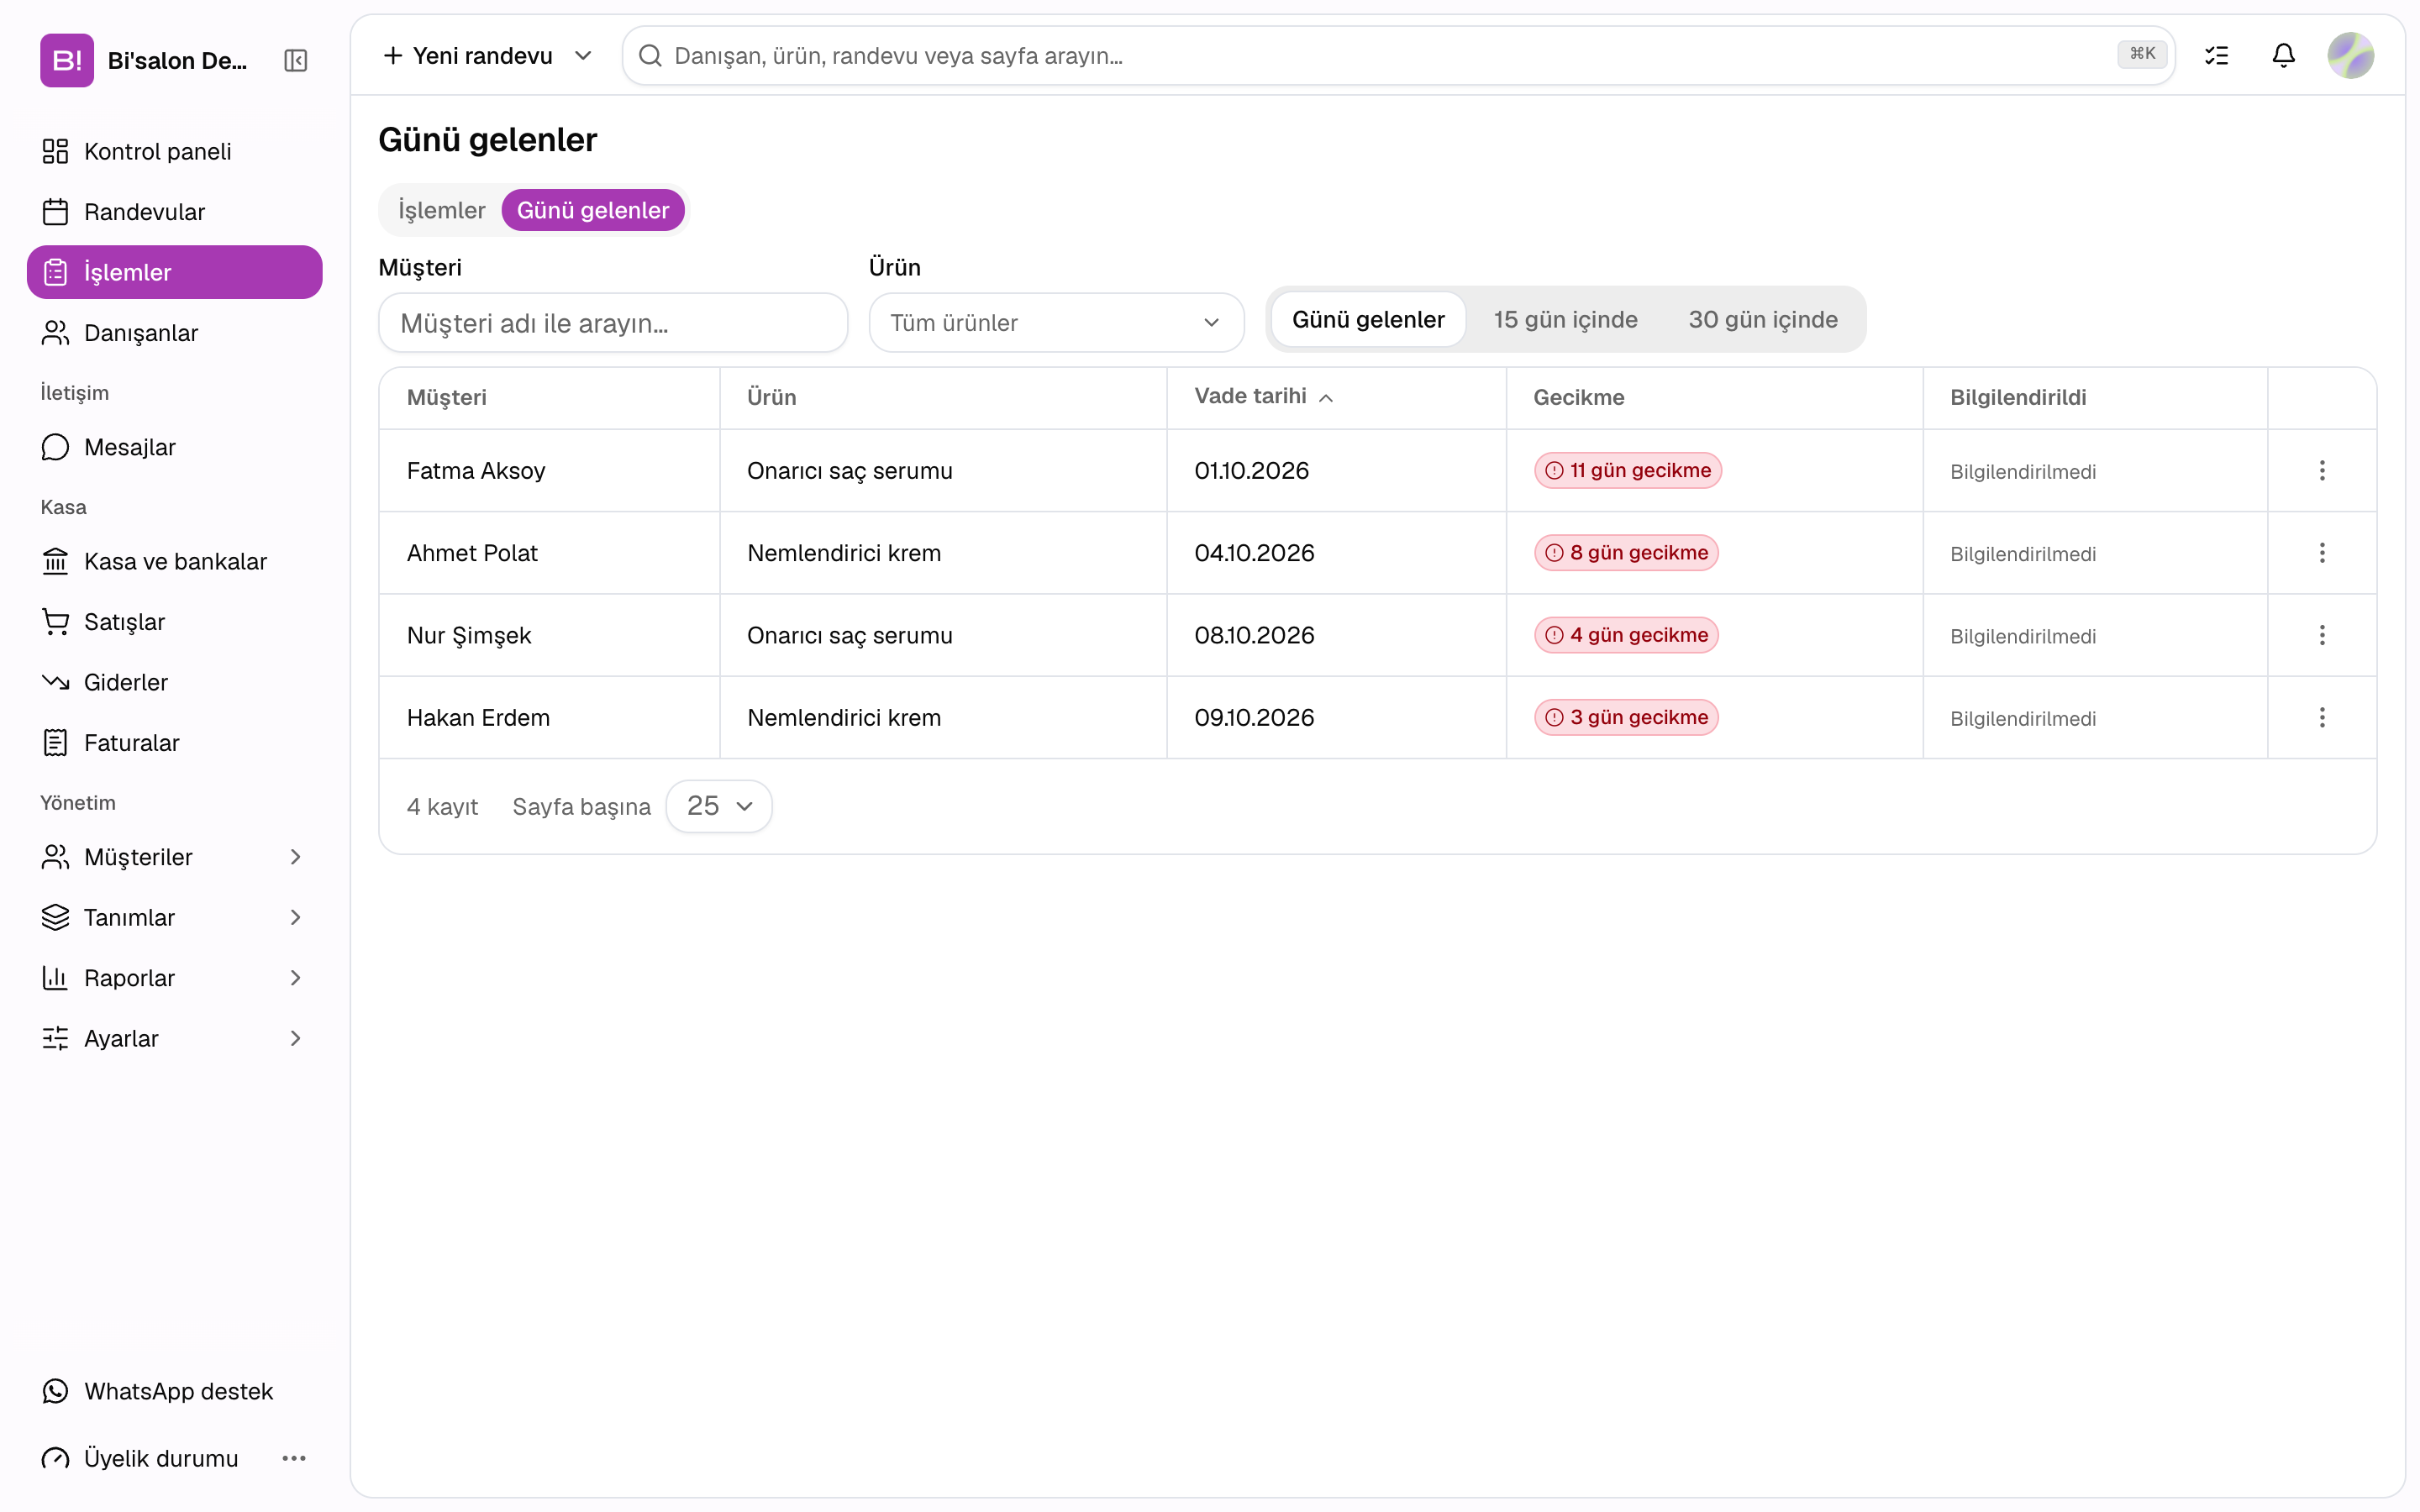Open Üyelik durumu more options dots
Screen dimensions: 2420x1512
[294, 1458]
